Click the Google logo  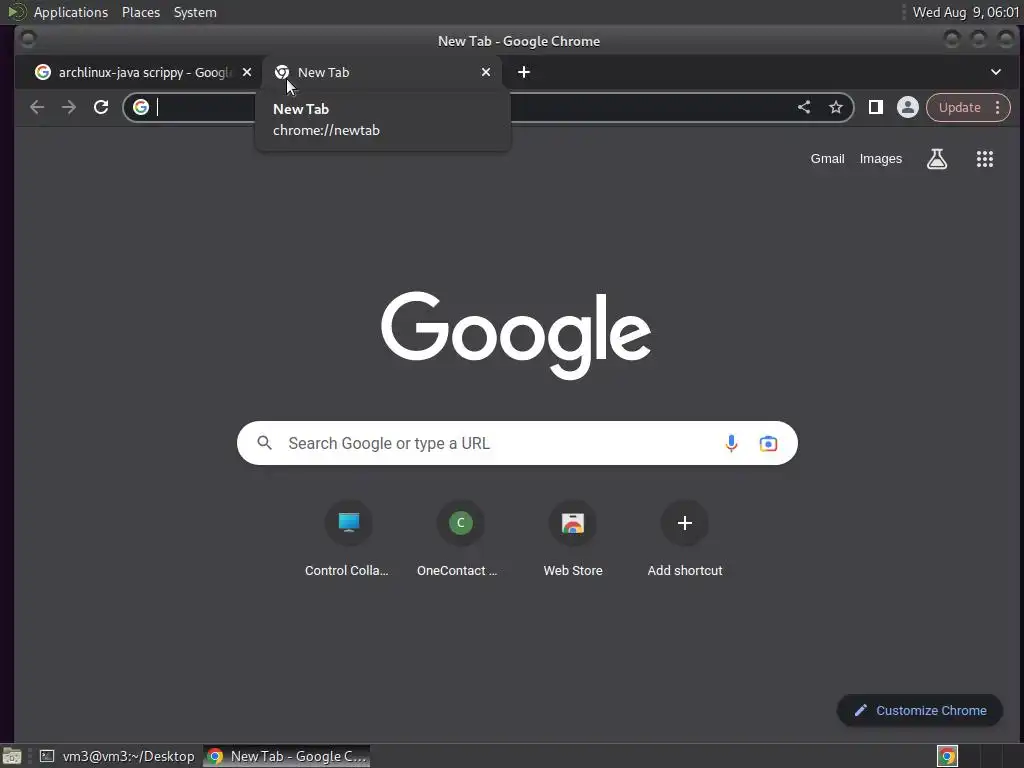click(516, 334)
